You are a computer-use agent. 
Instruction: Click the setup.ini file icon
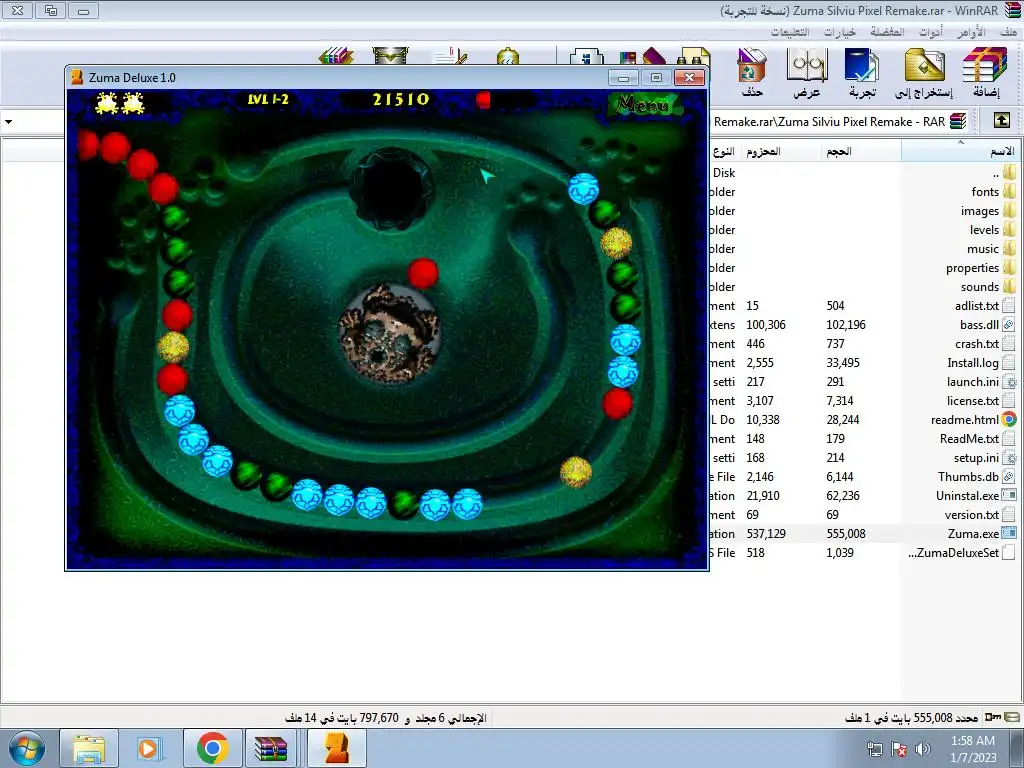pyautogui.click(x=1009, y=458)
